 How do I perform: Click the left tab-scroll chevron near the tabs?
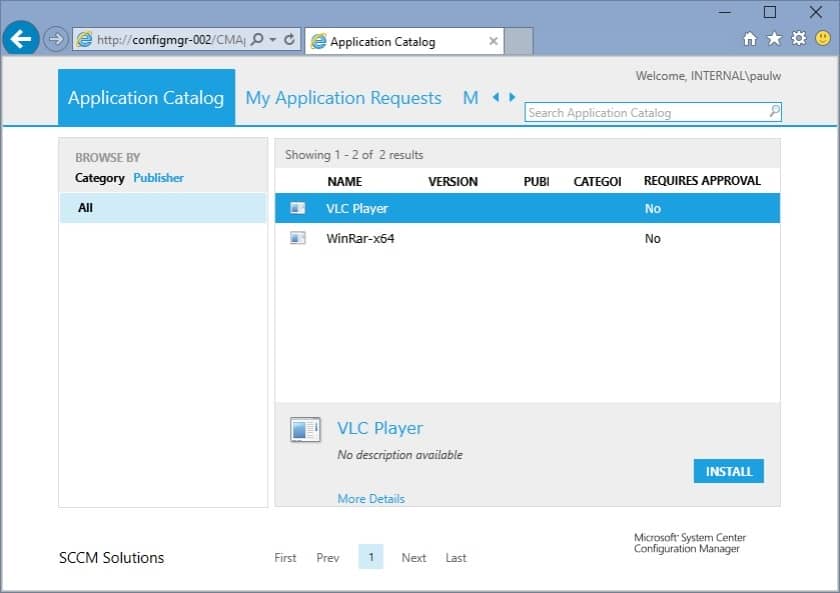coord(496,97)
